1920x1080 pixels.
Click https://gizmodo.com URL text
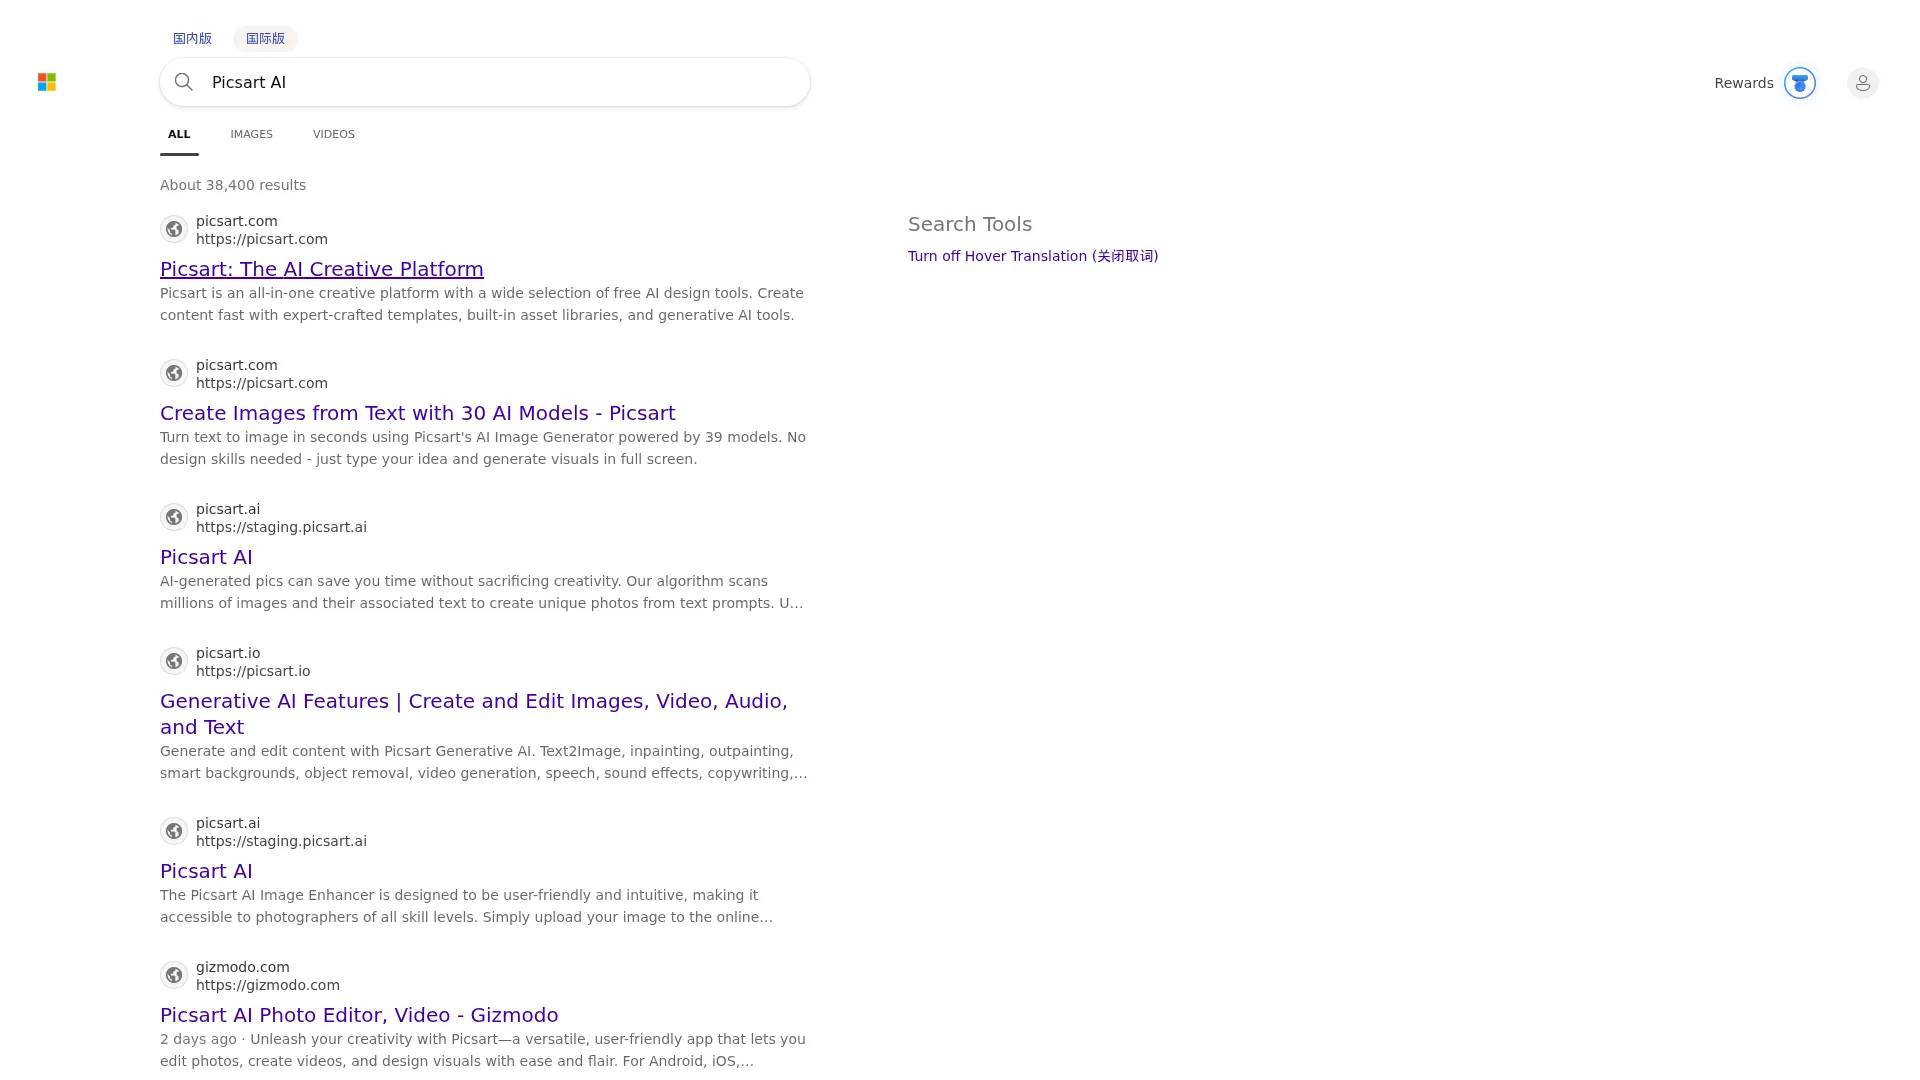pyautogui.click(x=268, y=985)
